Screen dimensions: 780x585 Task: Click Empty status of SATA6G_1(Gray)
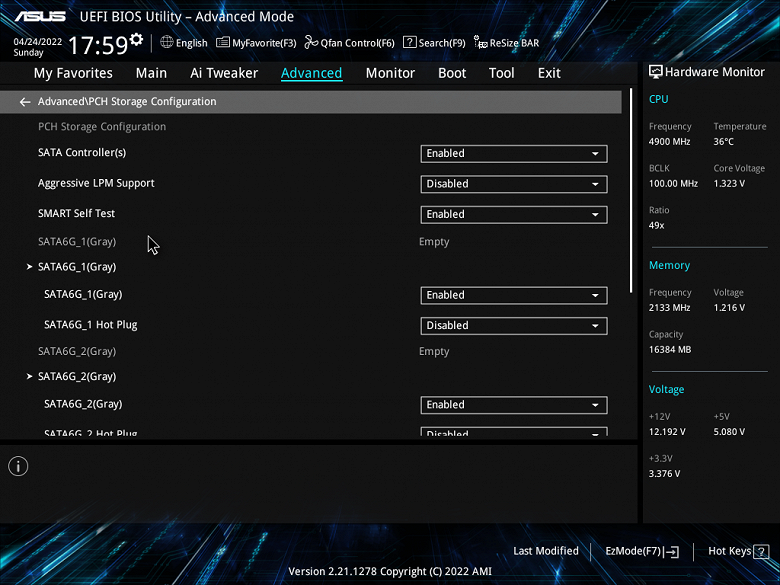coord(434,242)
